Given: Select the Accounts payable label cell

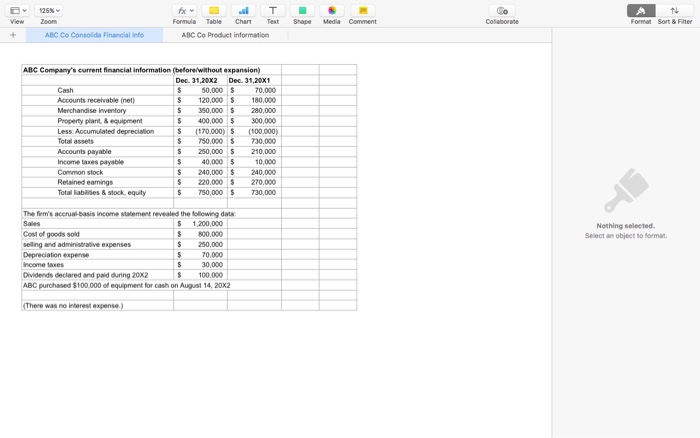Looking at the screenshot, I should click(98, 151).
